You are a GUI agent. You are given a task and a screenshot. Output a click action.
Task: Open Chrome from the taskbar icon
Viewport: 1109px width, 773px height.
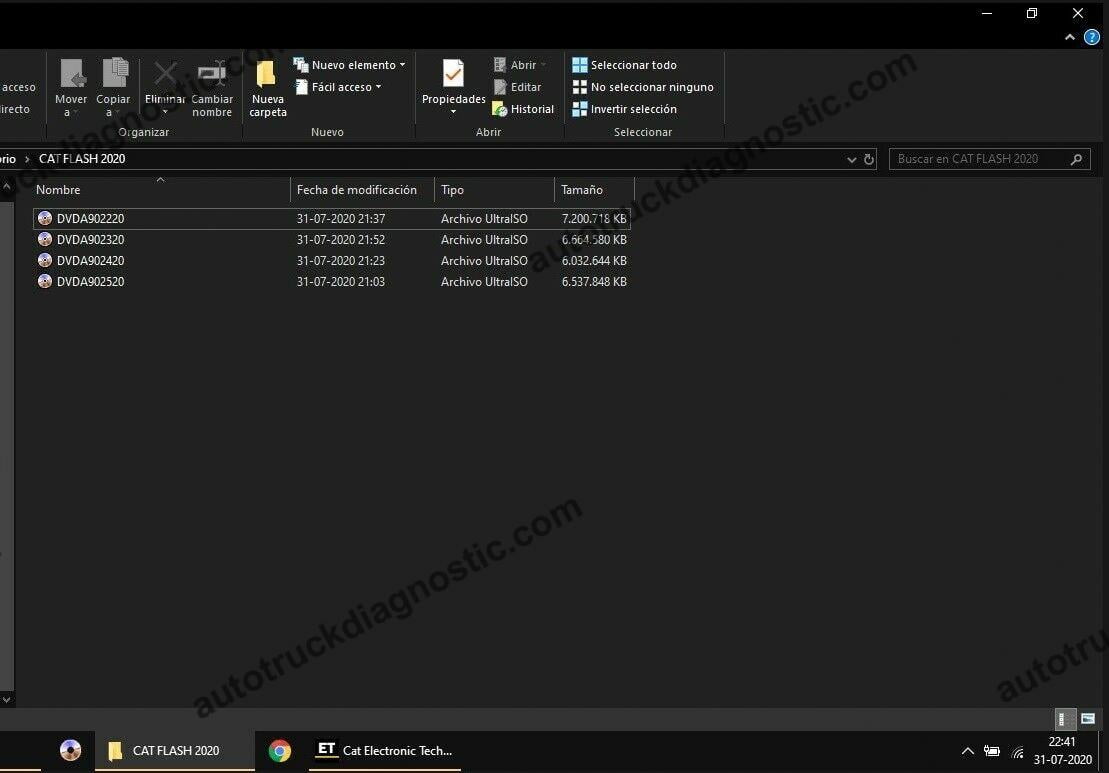coord(279,750)
